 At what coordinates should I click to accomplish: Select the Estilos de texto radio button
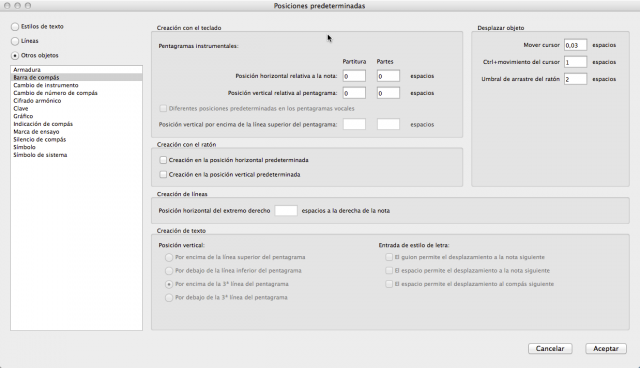click(x=15, y=27)
